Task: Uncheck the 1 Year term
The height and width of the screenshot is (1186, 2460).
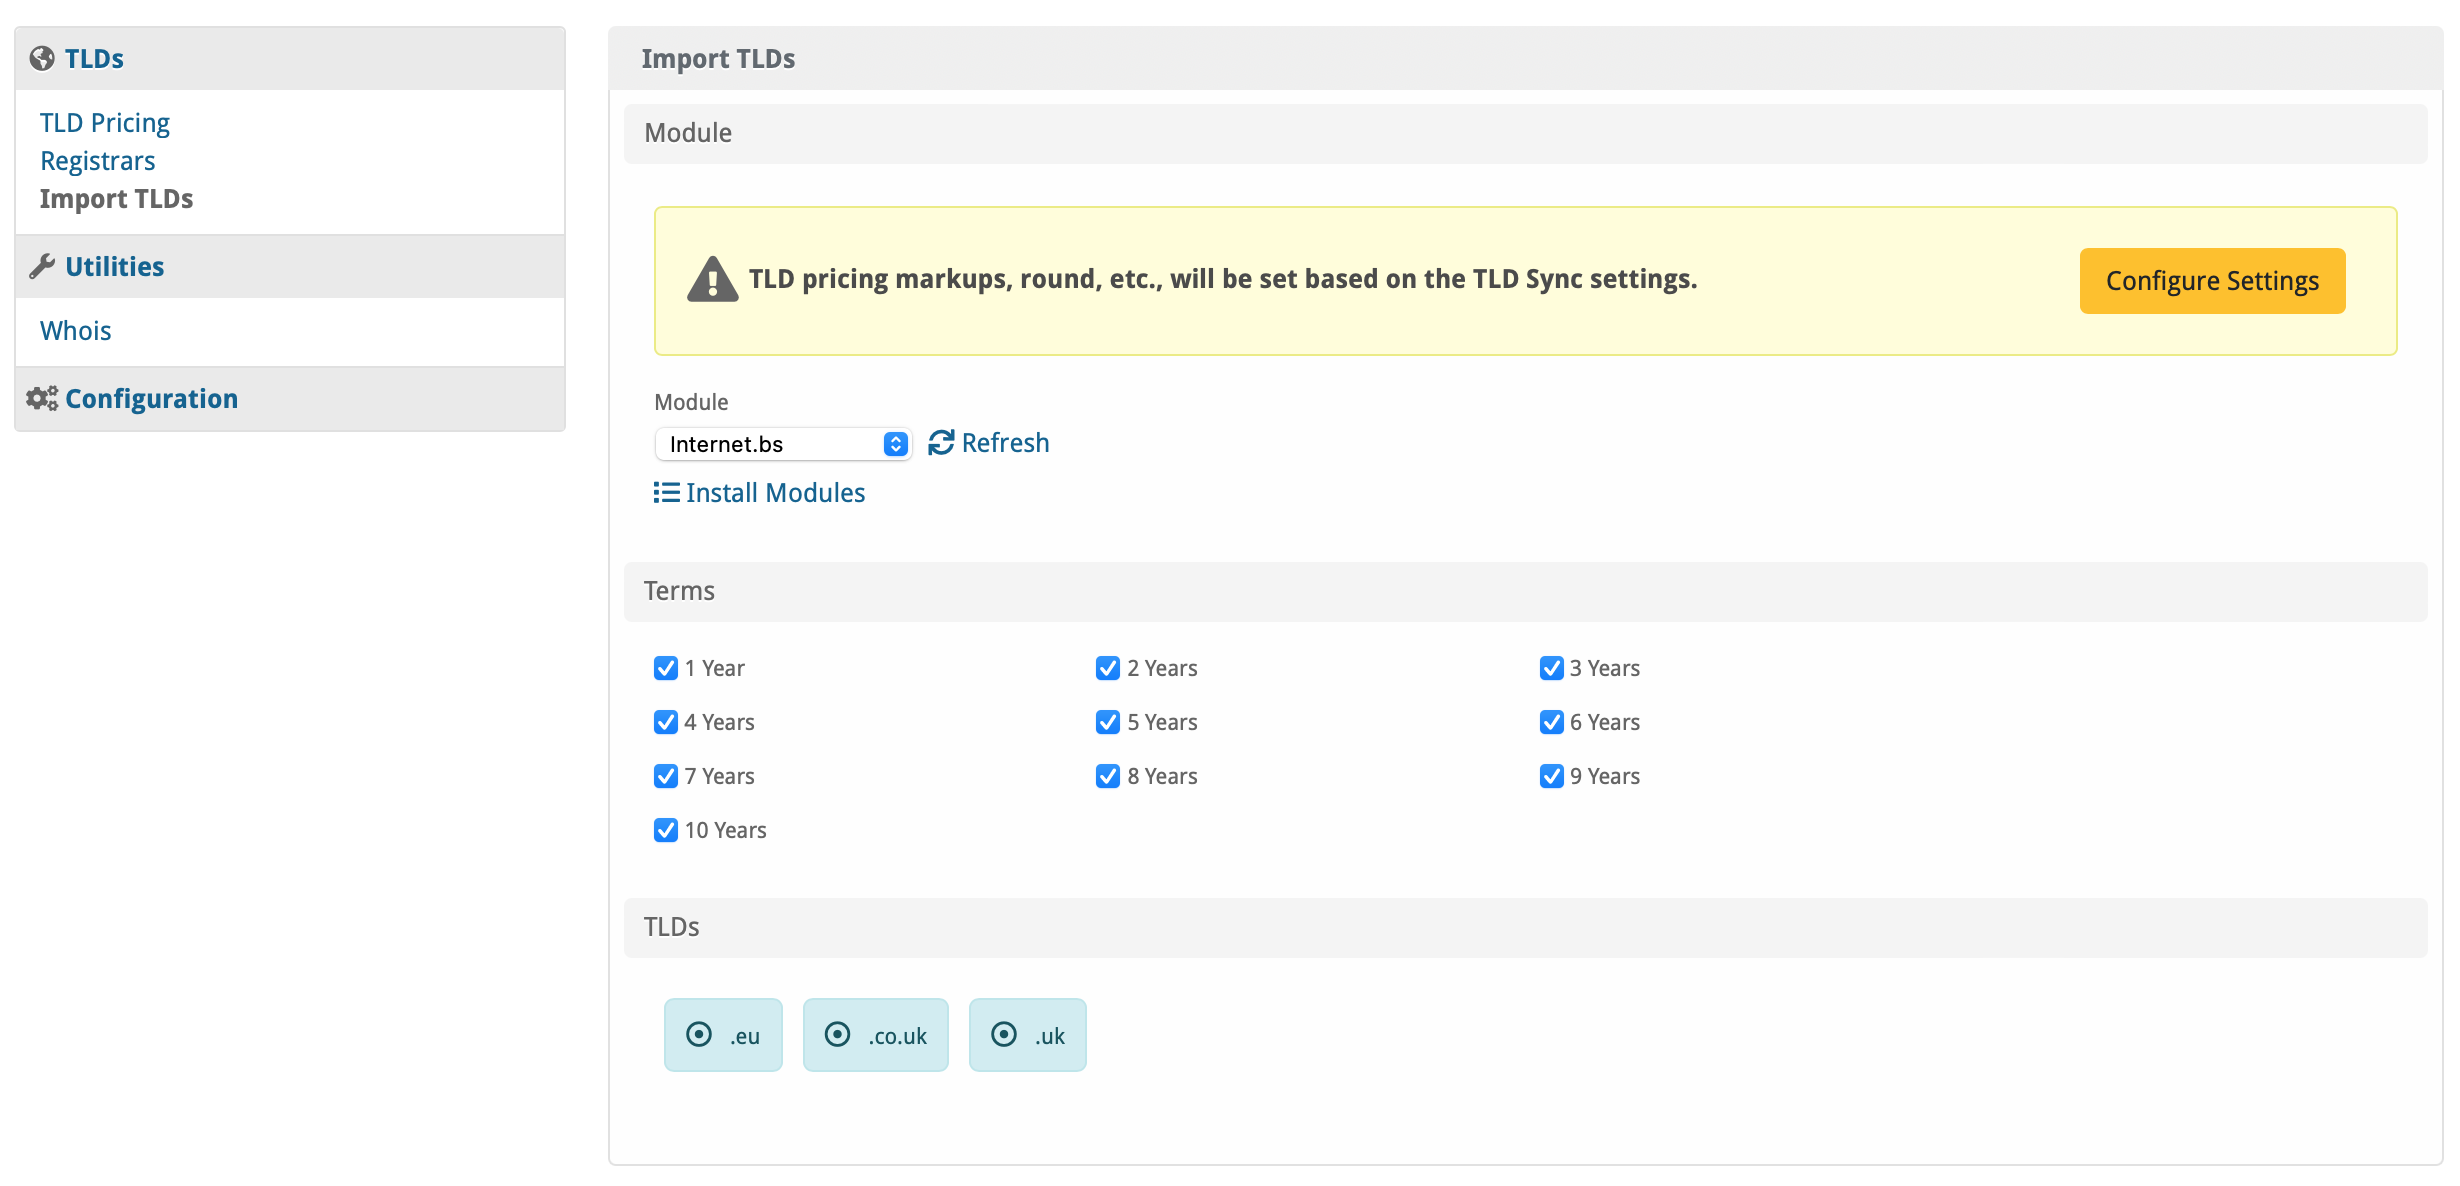Action: (x=666, y=668)
